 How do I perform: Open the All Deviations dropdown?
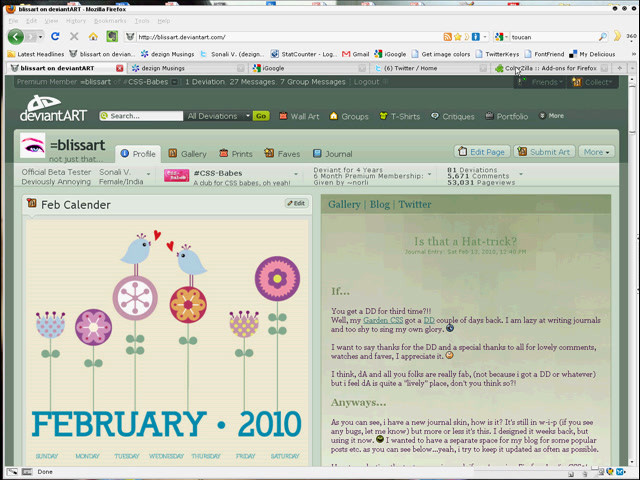(x=218, y=116)
